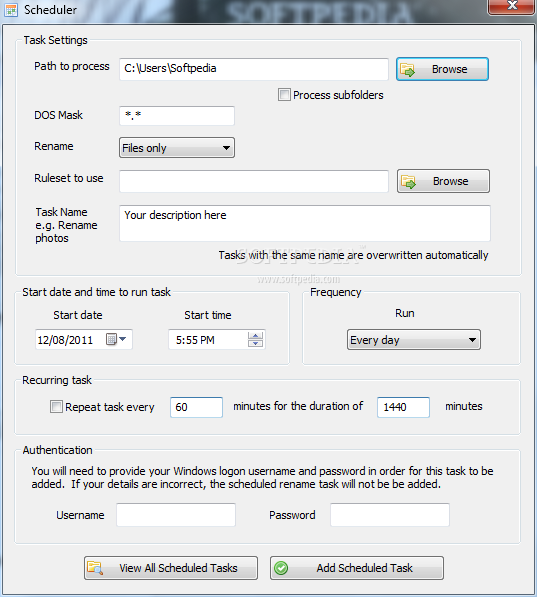Browse for Path to process folder
The image size is (537, 597).
[x=443, y=69]
